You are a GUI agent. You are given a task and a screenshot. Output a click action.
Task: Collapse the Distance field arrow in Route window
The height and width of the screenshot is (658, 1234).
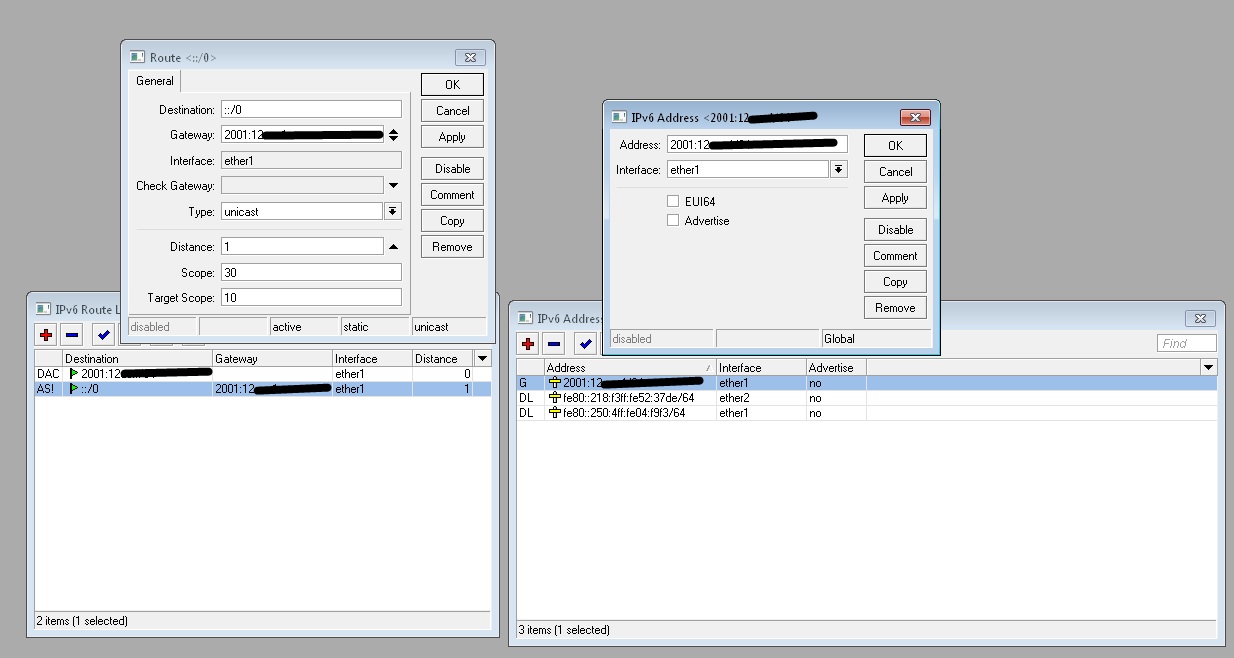pyautogui.click(x=393, y=246)
